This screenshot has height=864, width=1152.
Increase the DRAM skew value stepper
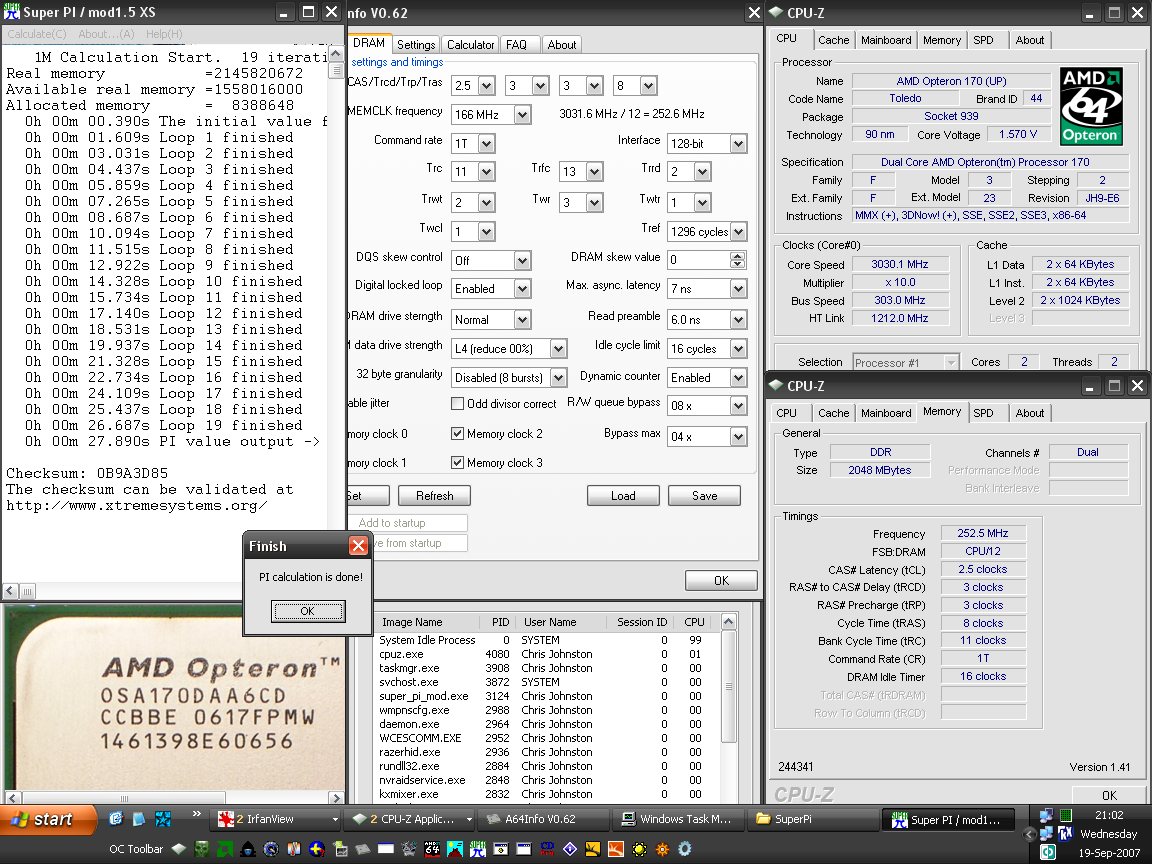pyautogui.click(x=738, y=255)
